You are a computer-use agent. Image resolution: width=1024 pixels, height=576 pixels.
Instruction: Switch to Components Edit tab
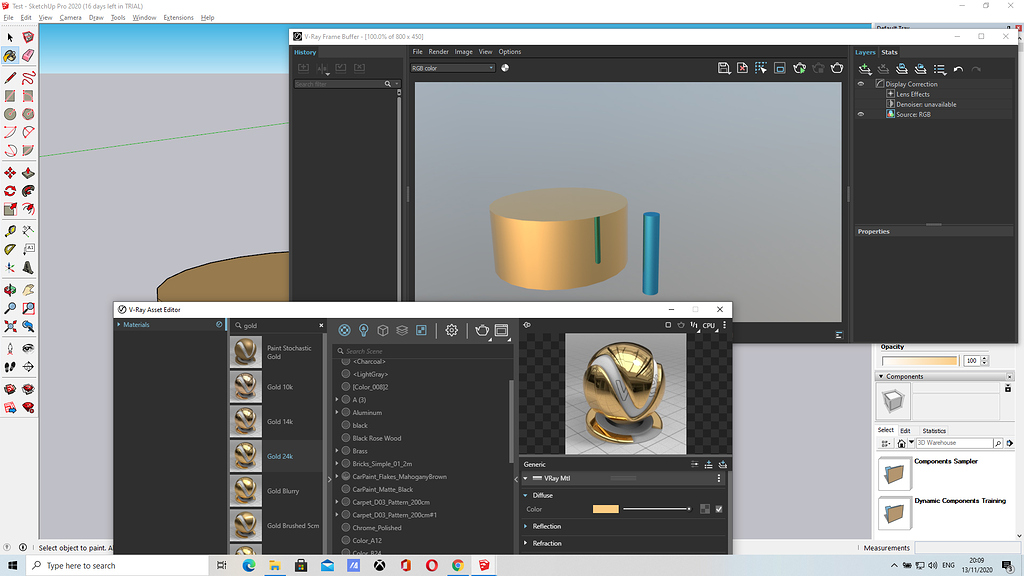(x=905, y=431)
